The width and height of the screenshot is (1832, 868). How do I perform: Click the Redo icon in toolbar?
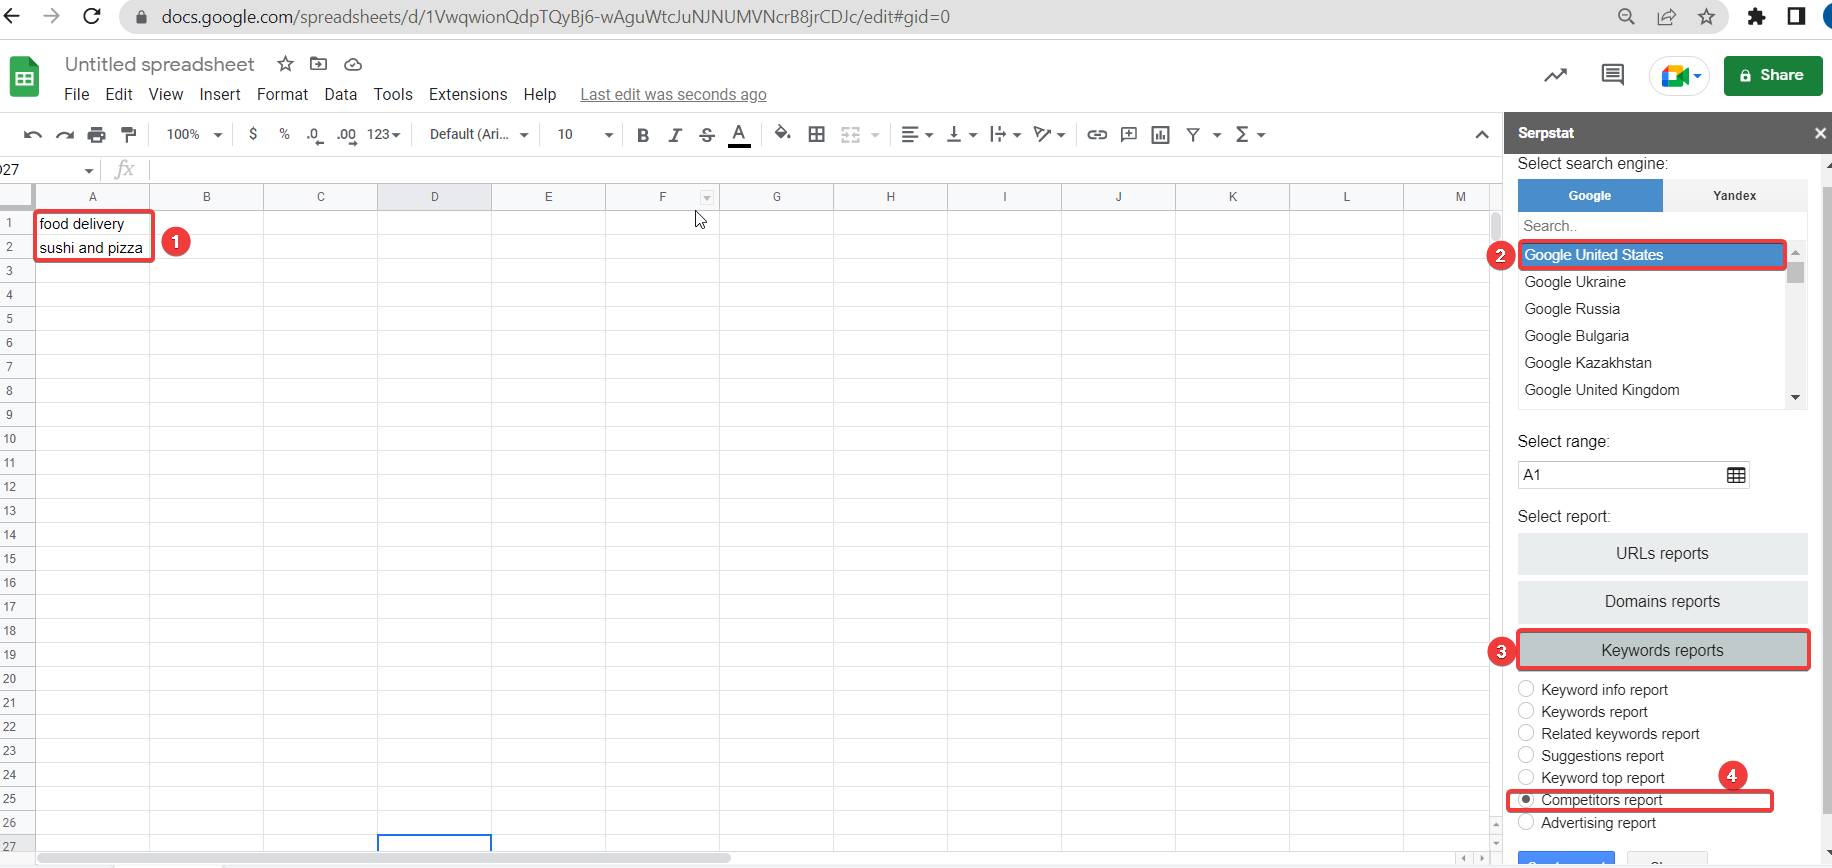pos(65,134)
